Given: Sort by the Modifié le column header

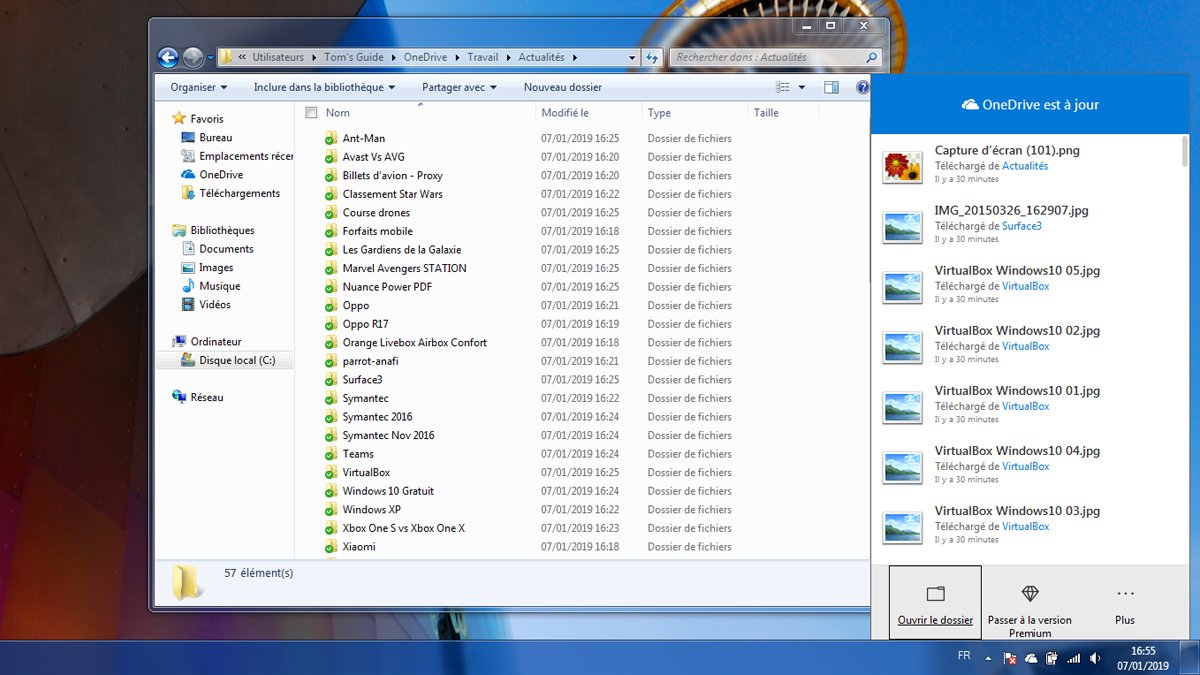Looking at the screenshot, I should tap(589, 113).
